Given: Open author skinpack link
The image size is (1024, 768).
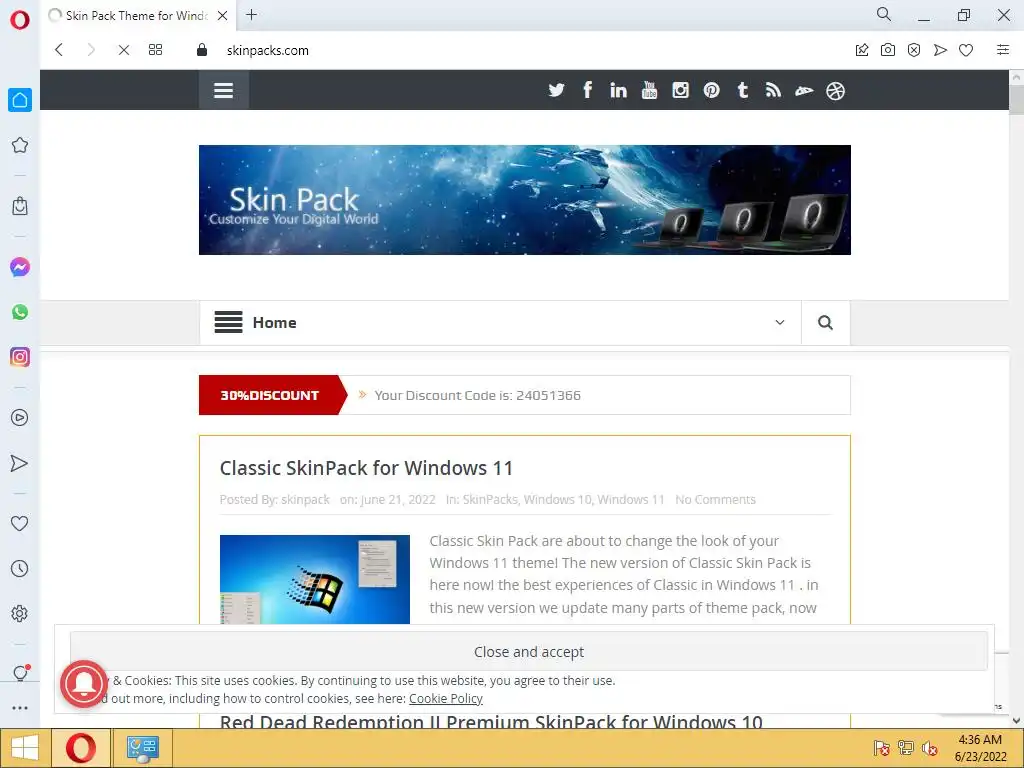Looking at the screenshot, I should (x=306, y=500).
